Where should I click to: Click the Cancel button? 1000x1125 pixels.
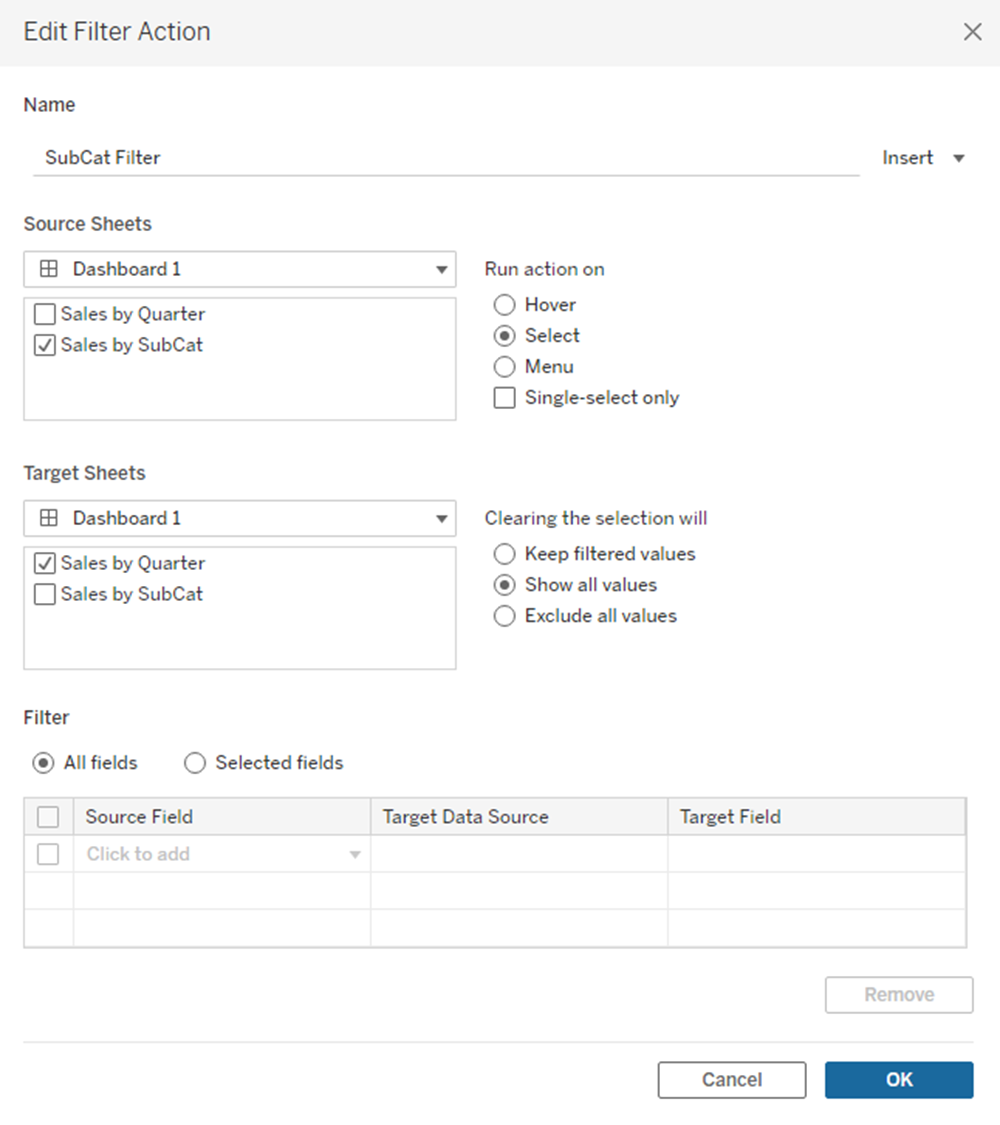point(731,1080)
